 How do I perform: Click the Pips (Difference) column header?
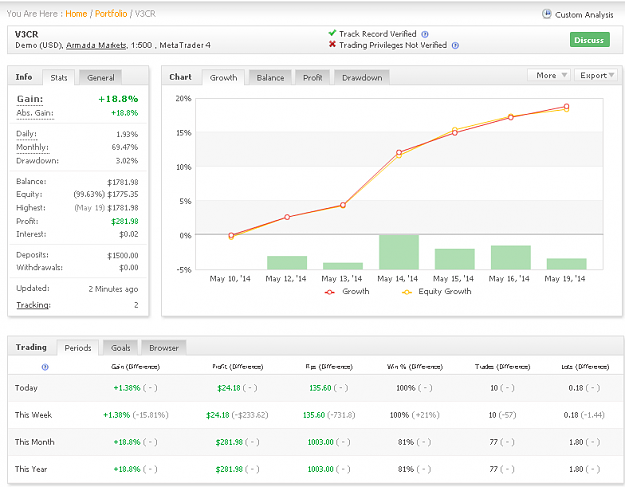tap(329, 367)
